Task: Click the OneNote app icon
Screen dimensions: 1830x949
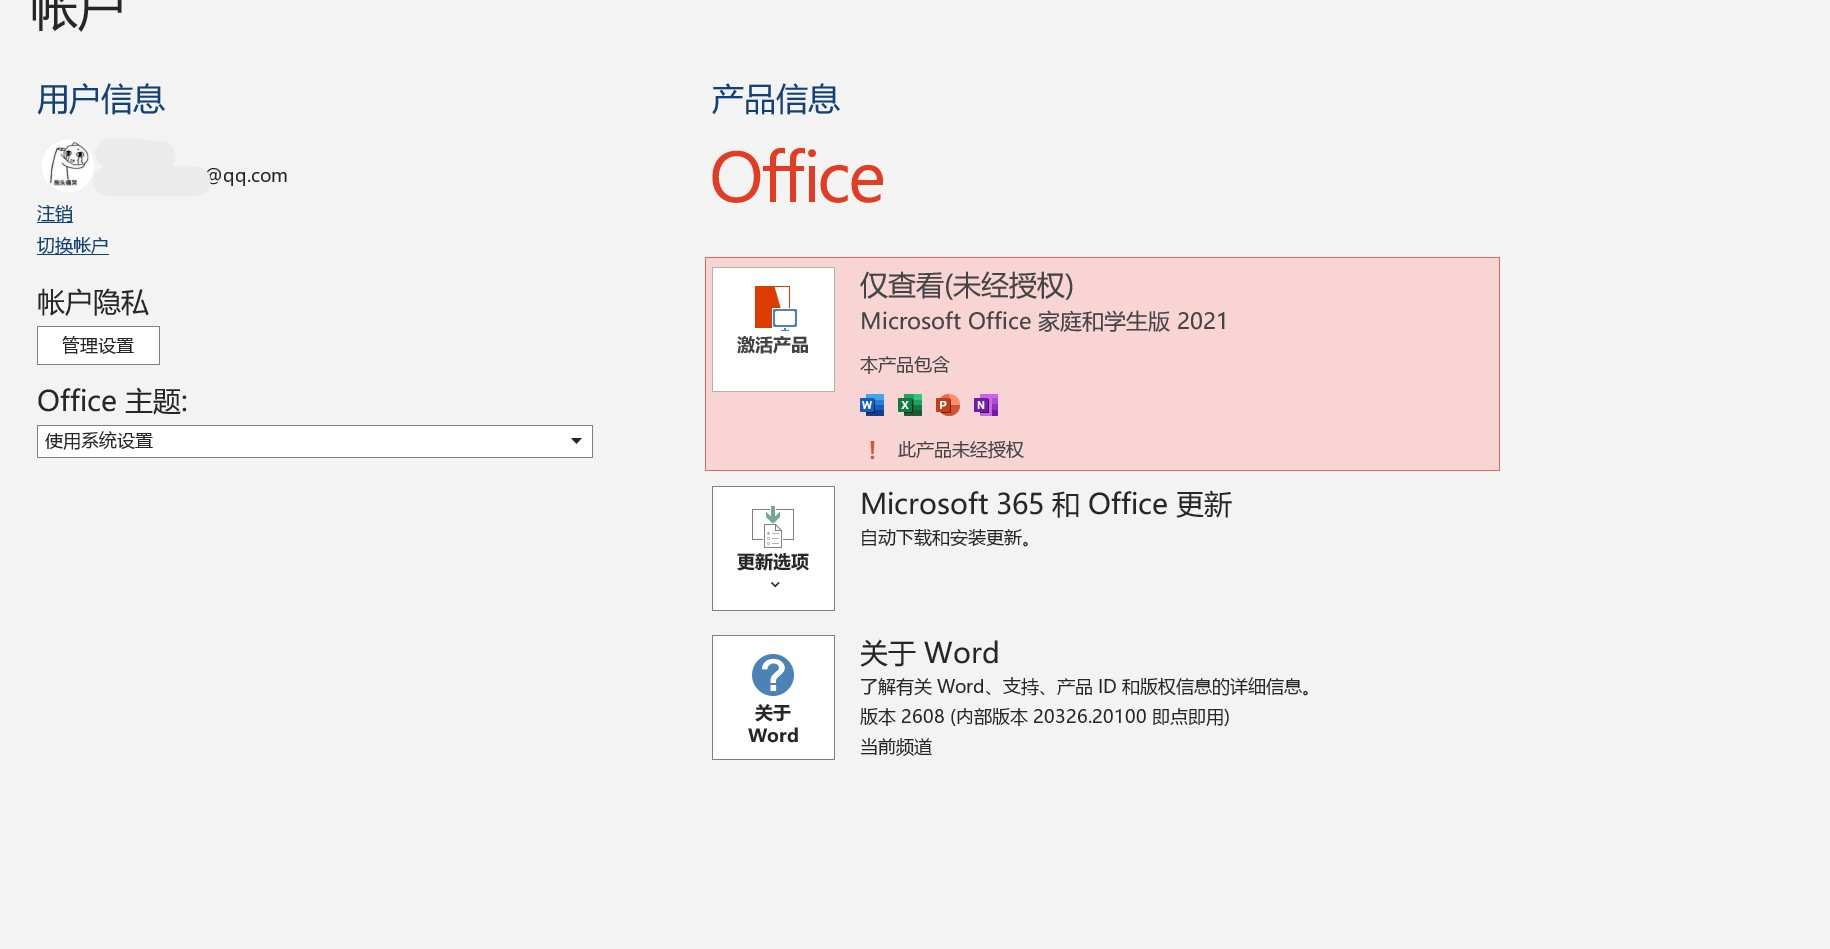Action: pyautogui.click(x=986, y=405)
